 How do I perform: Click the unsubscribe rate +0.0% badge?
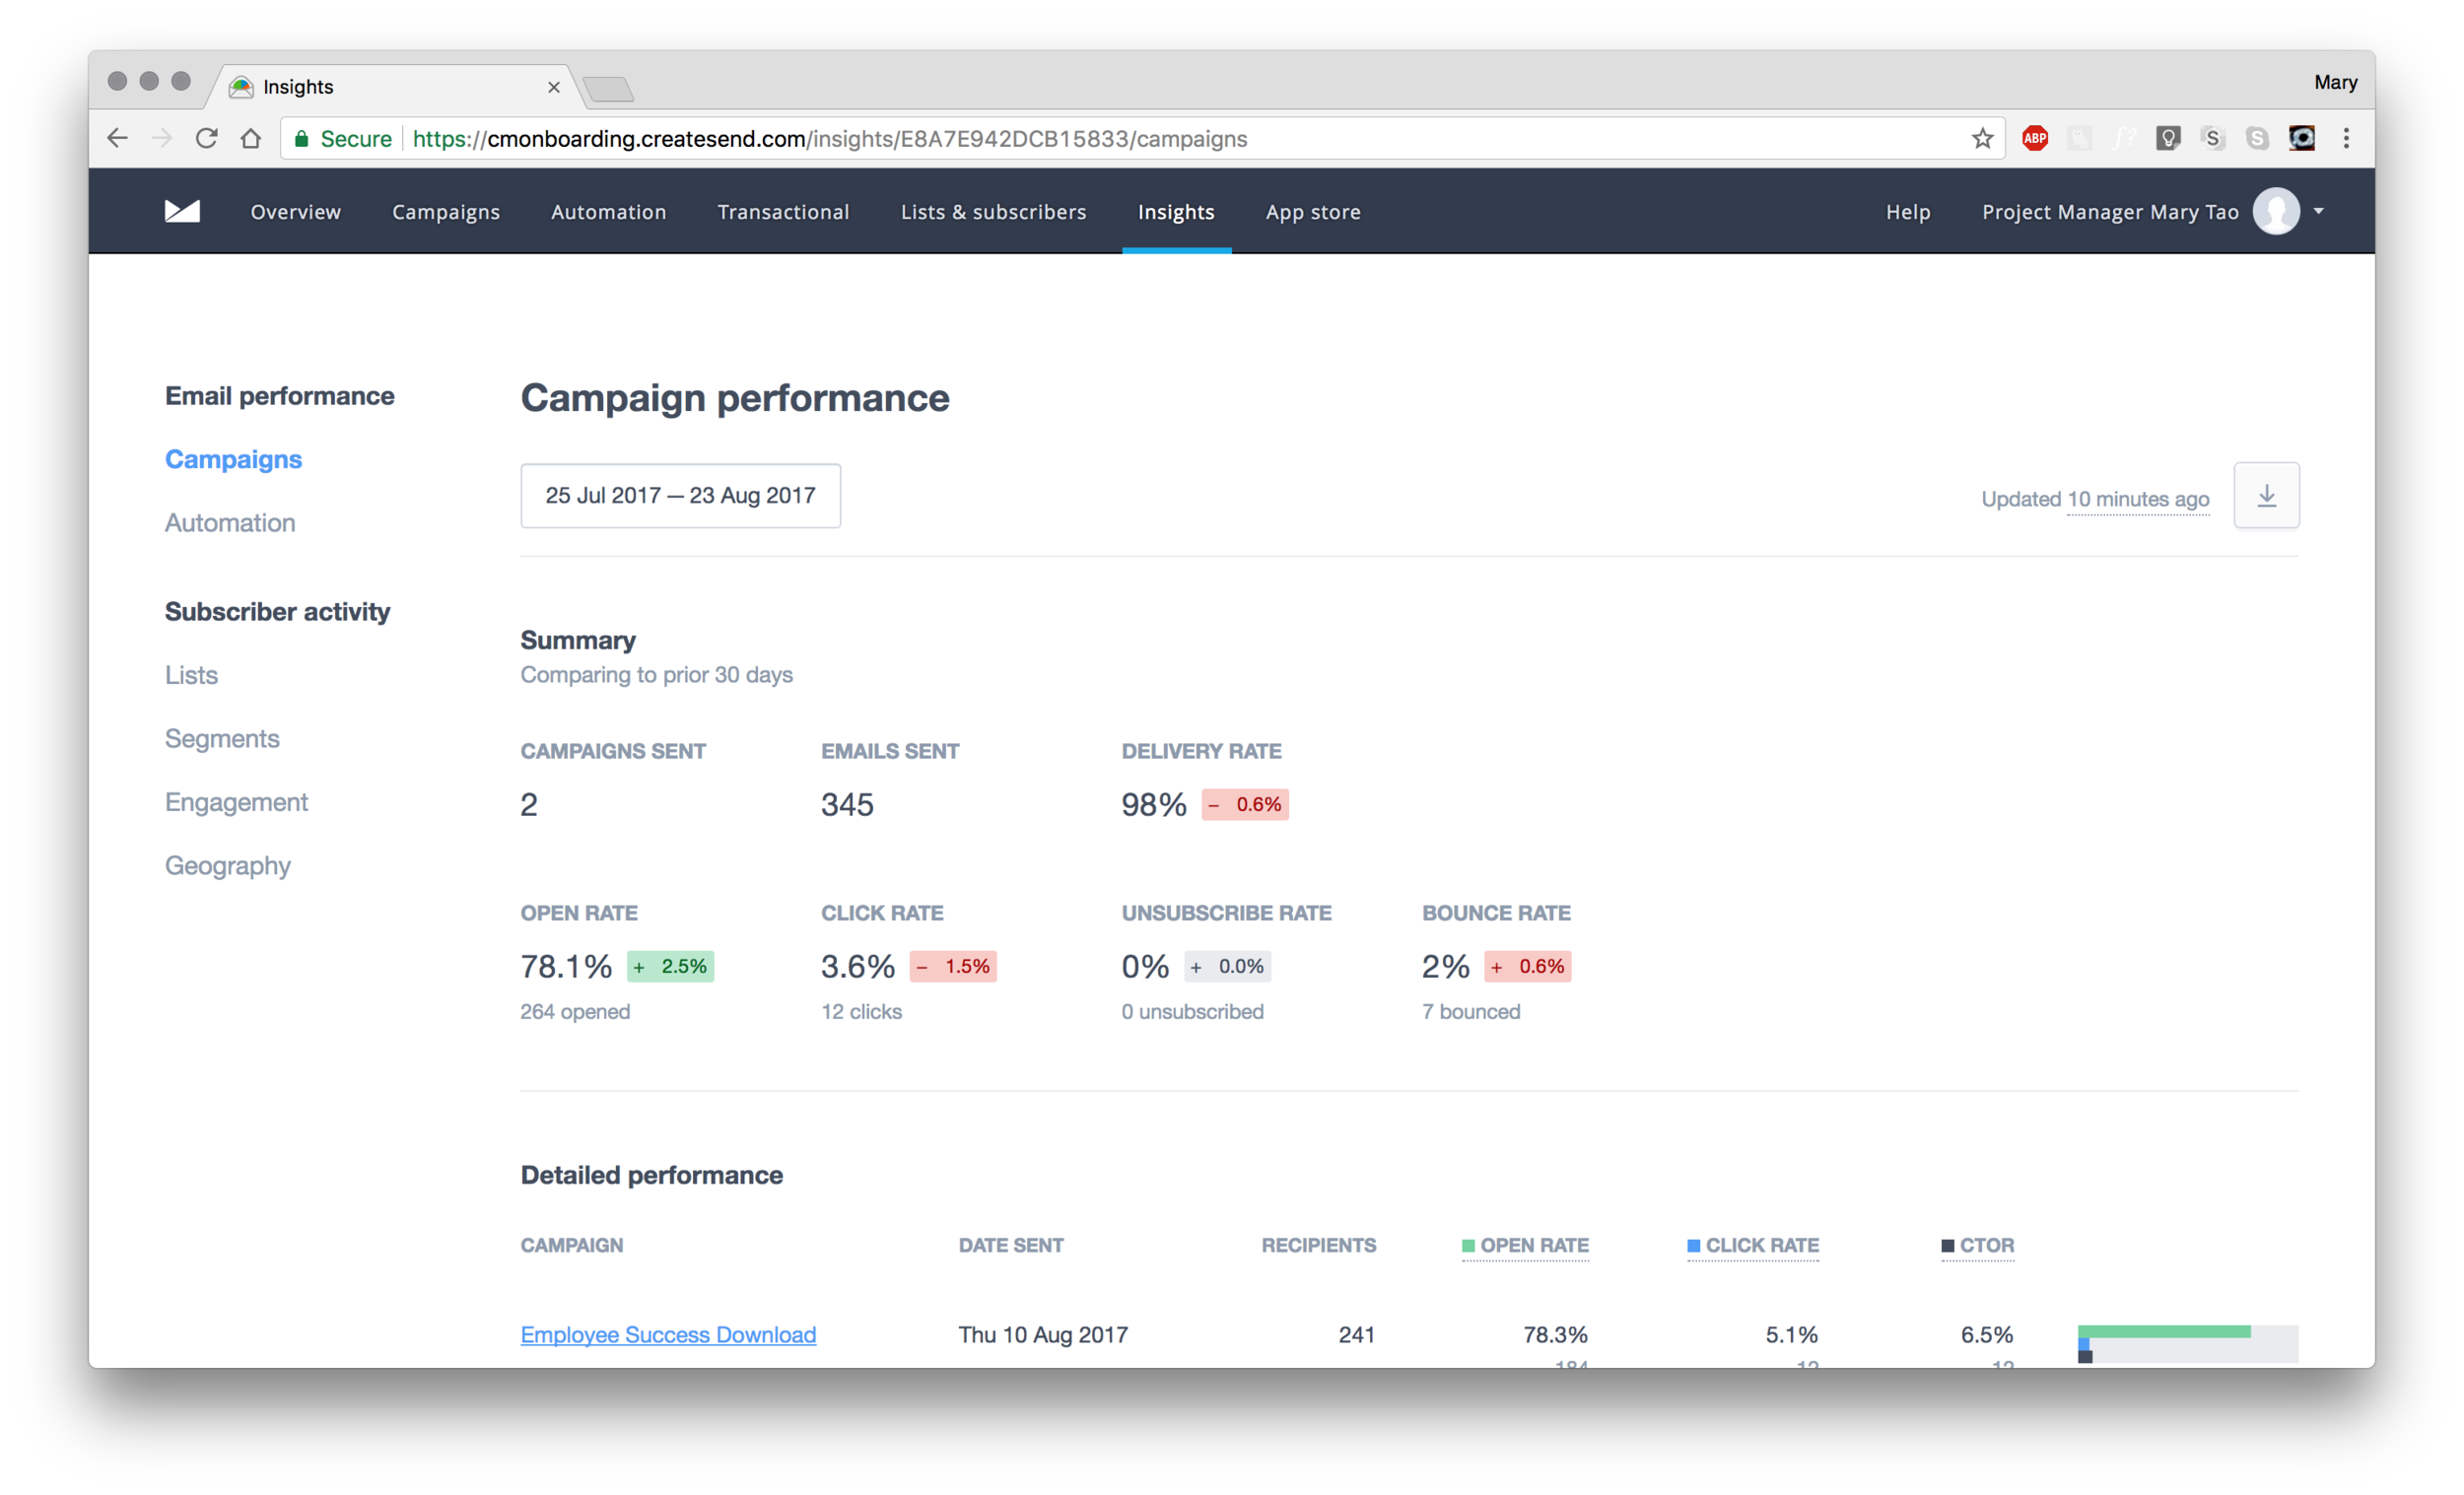tap(1227, 966)
